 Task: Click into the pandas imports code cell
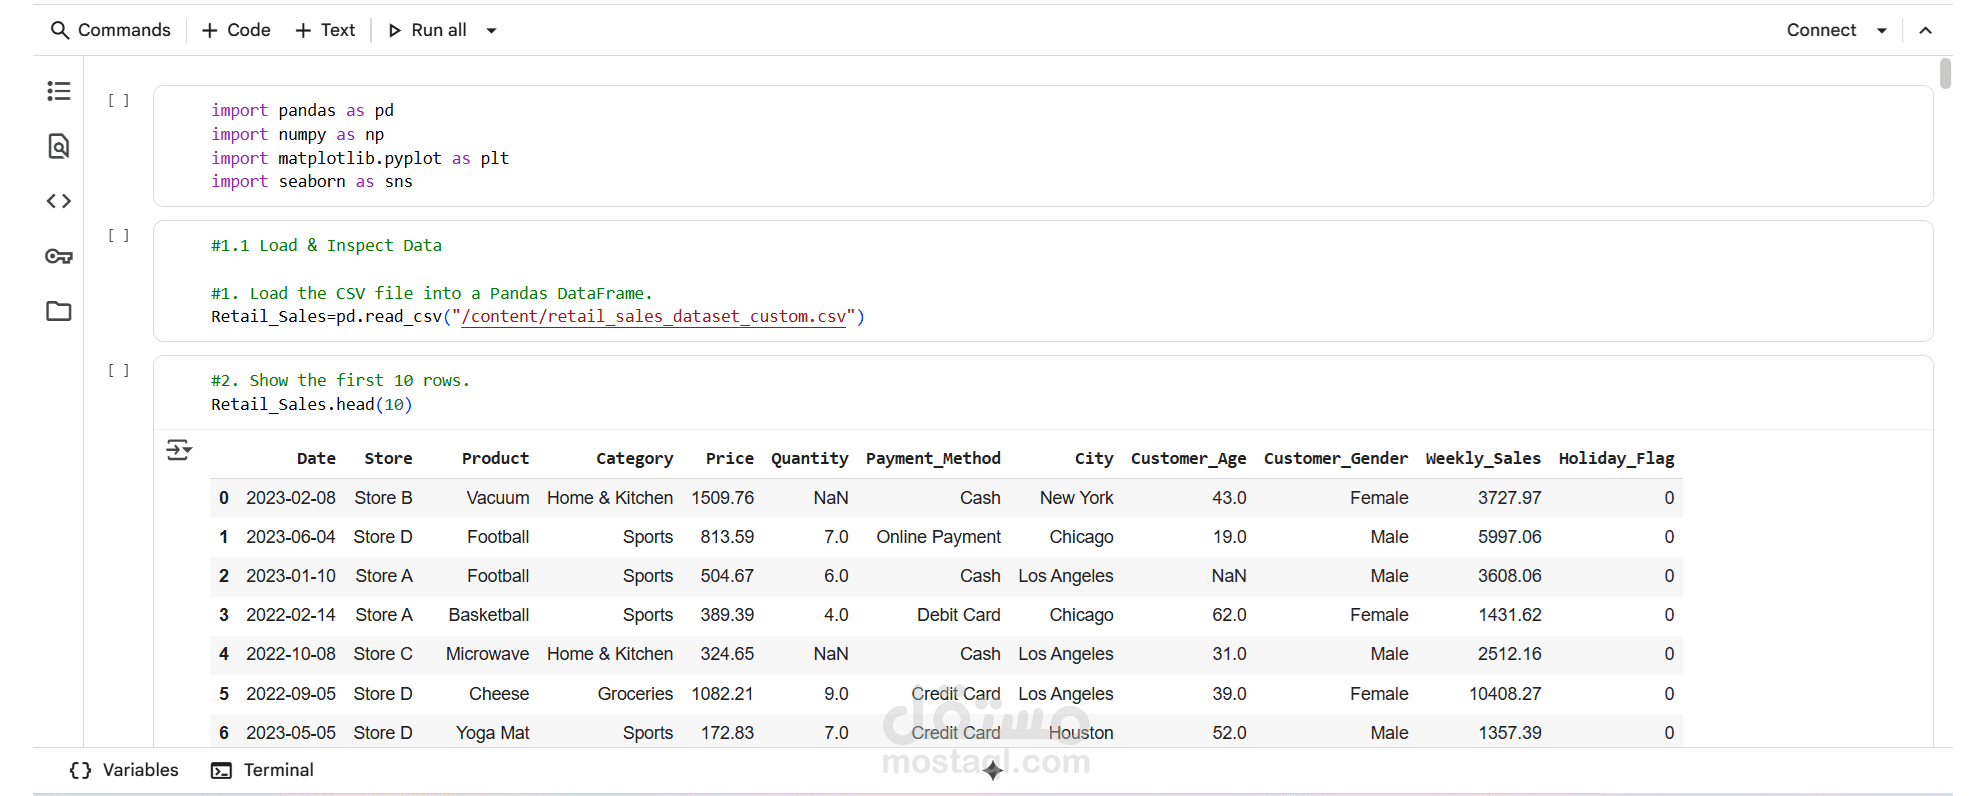coord(1043,146)
